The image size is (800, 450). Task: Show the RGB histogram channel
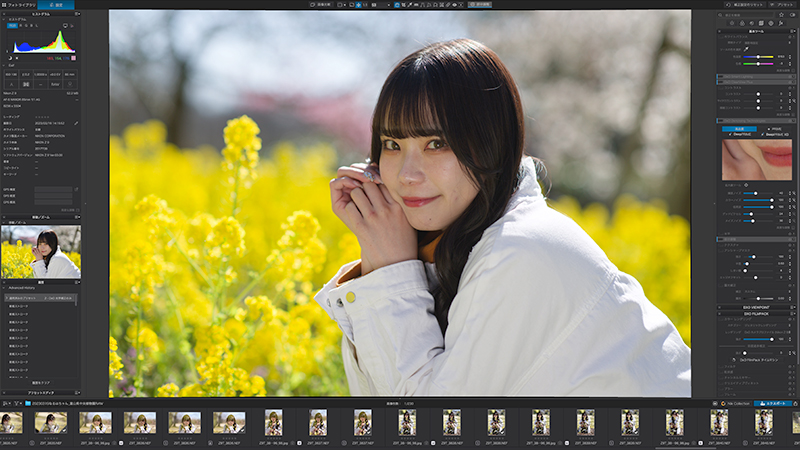click(12, 25)
